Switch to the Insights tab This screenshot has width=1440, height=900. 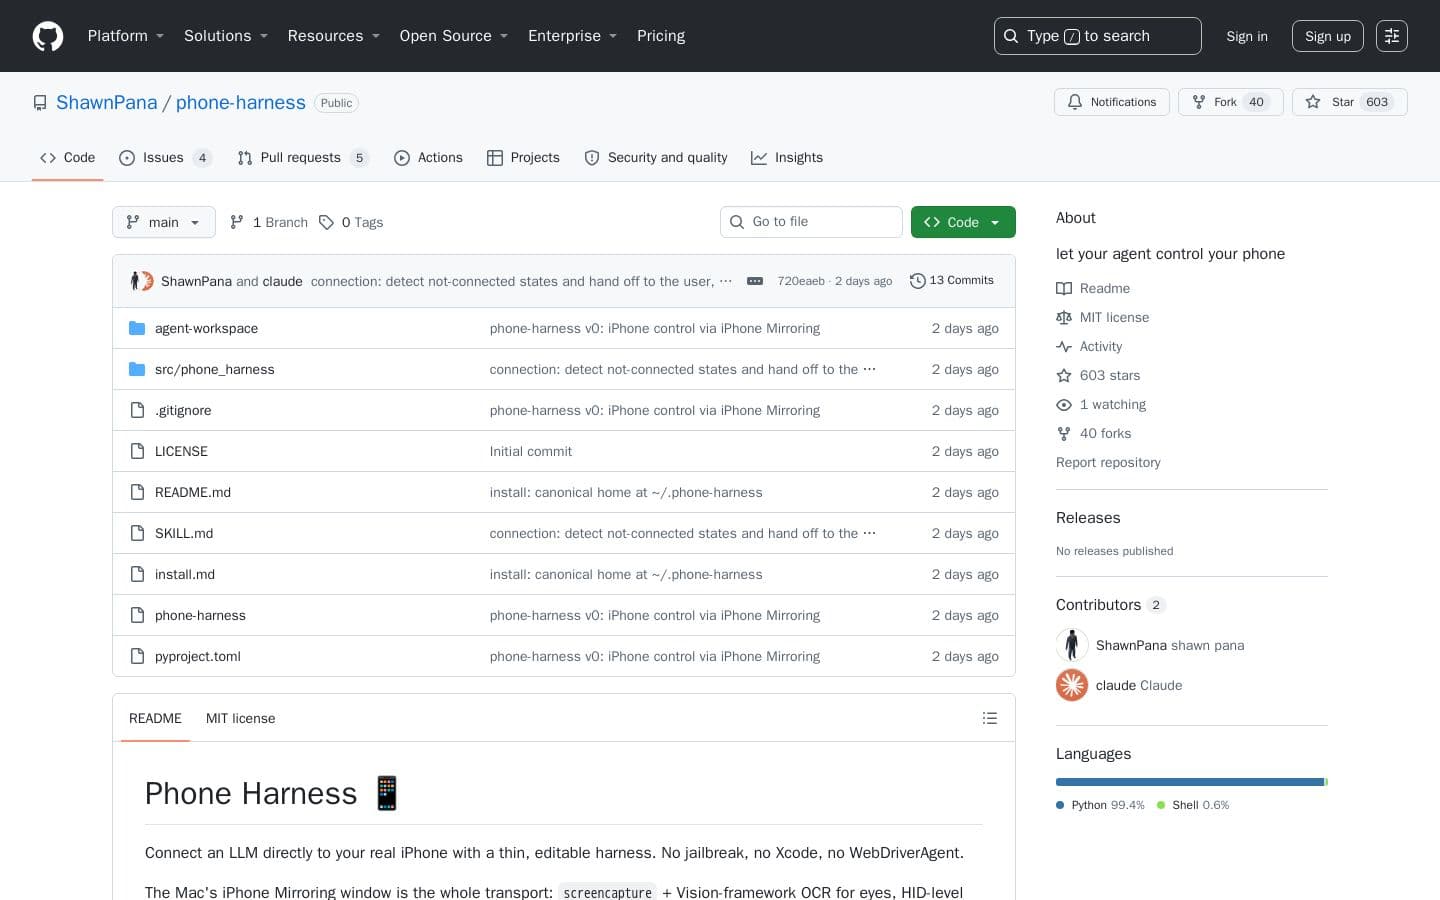coord(787,158)
